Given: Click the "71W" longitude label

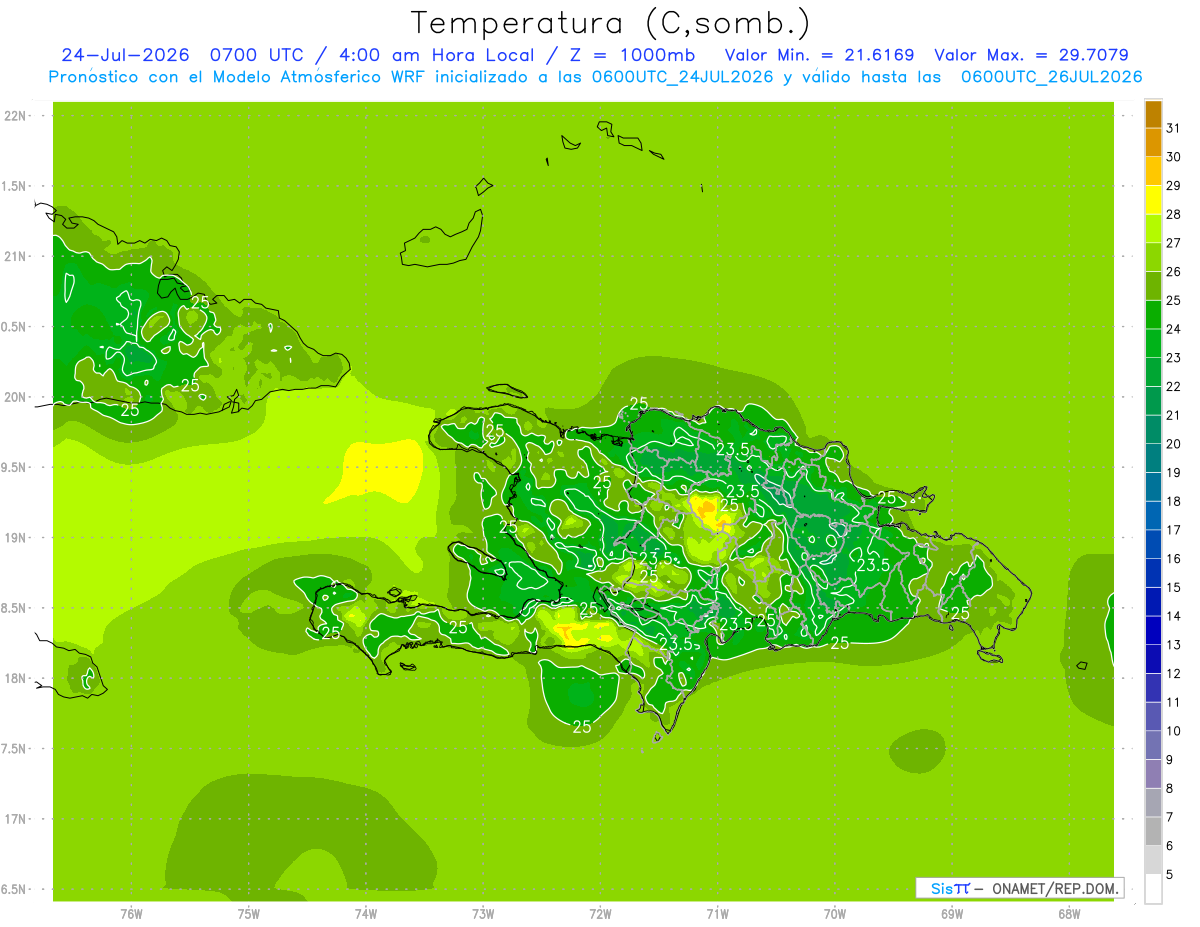Looking at the screenshot, I should 717,914.
